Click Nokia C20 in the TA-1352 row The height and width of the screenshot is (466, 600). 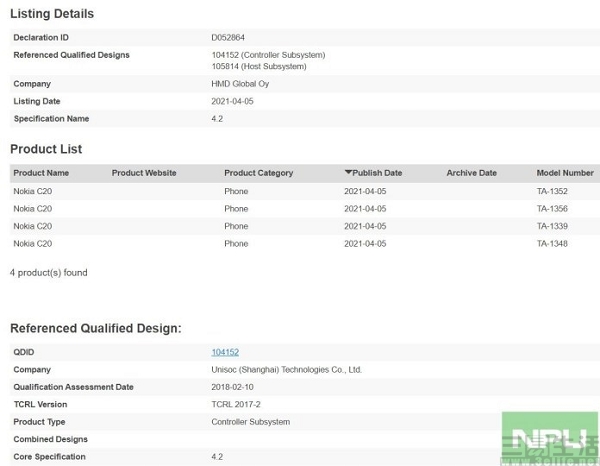click(x=33, y=191)
